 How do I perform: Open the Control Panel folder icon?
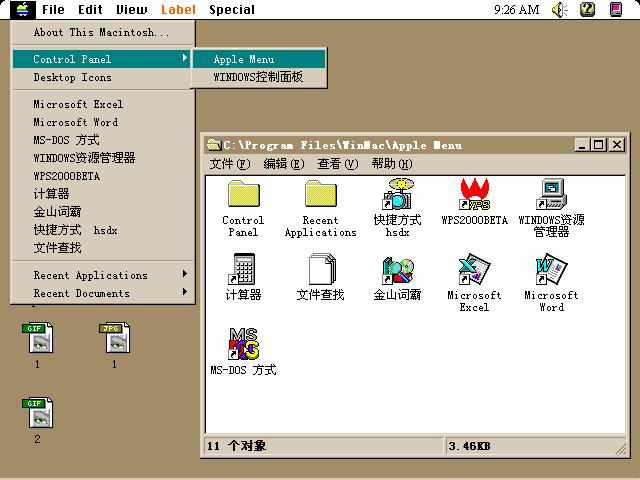pyautogui.click(x=243, y=193)
